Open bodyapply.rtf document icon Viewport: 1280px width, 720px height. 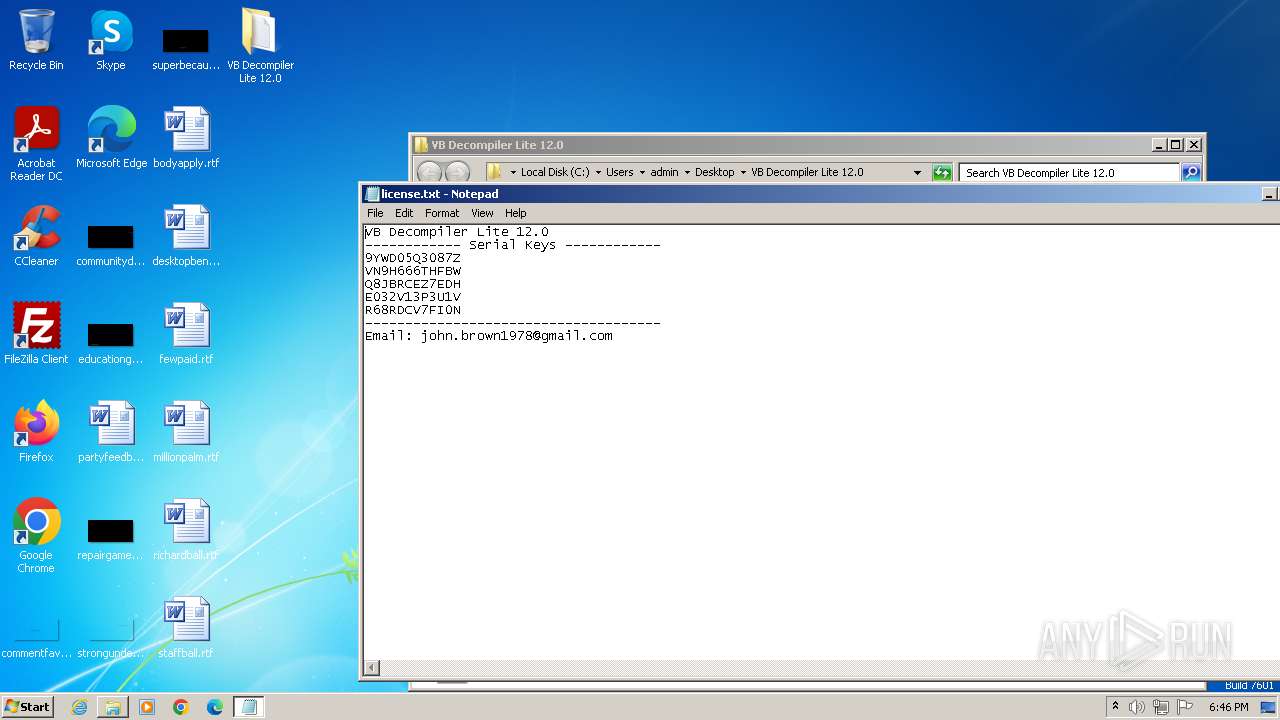tap(186, 138)
